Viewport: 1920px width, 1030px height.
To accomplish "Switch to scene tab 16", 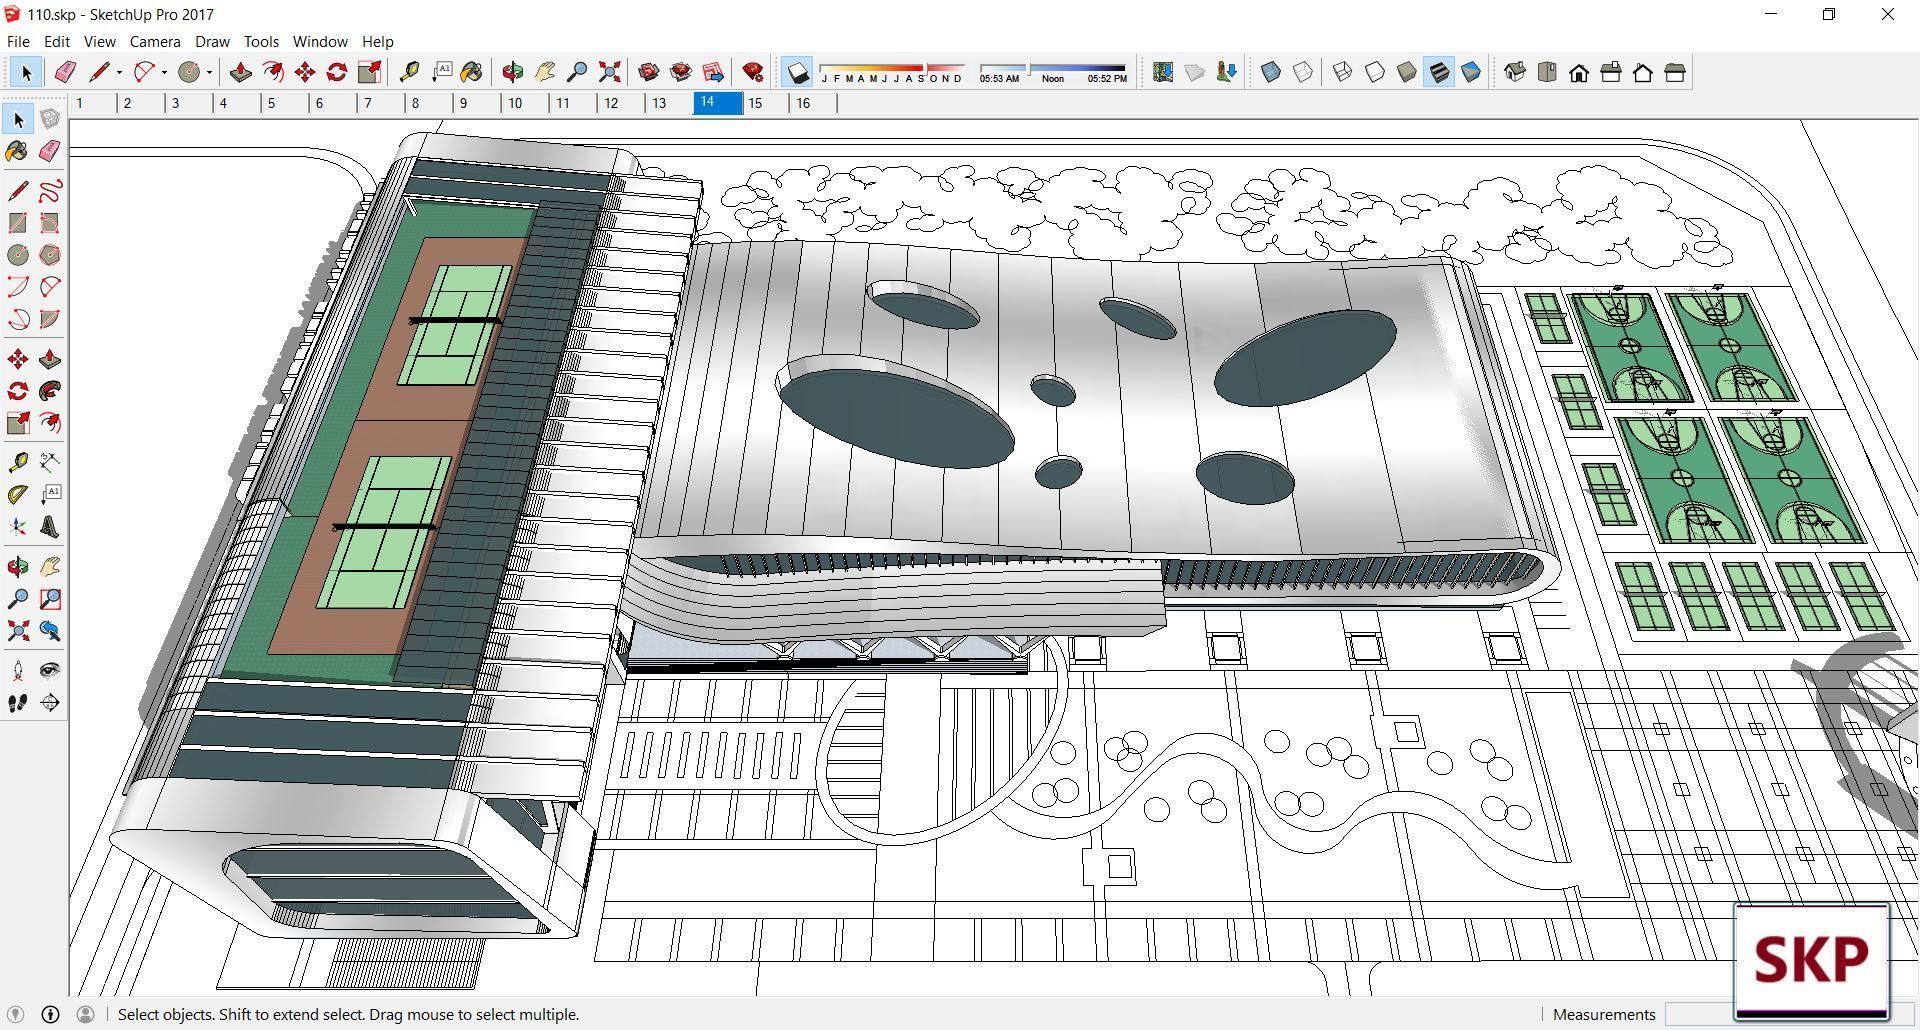I will point(813,103).
